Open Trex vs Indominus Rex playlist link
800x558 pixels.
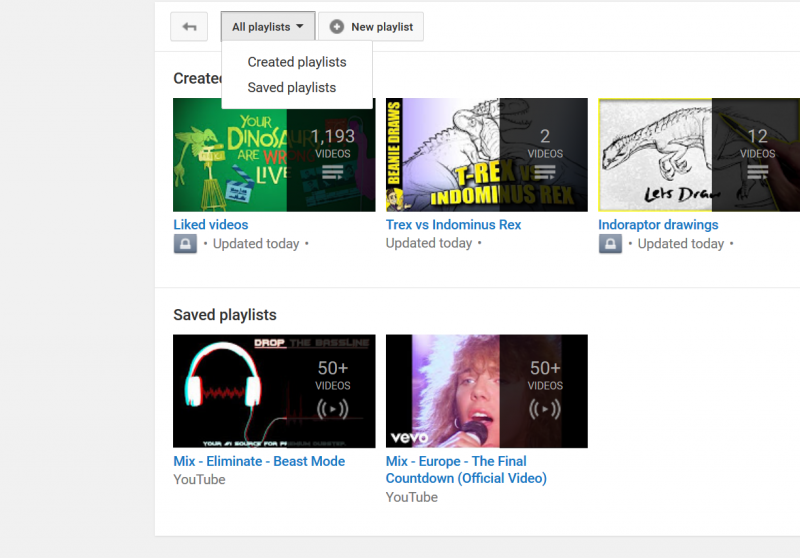click(453, 225)
